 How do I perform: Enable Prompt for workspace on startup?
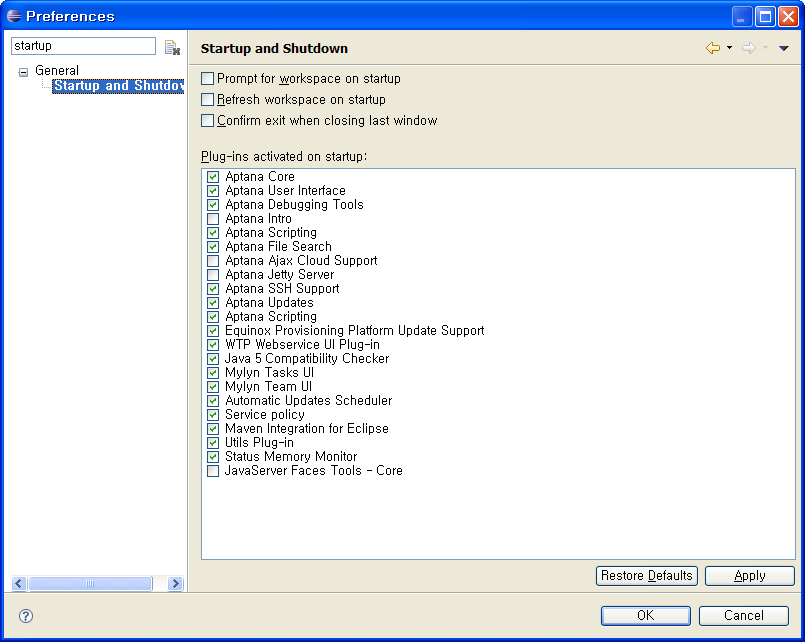tap(207, 79)
